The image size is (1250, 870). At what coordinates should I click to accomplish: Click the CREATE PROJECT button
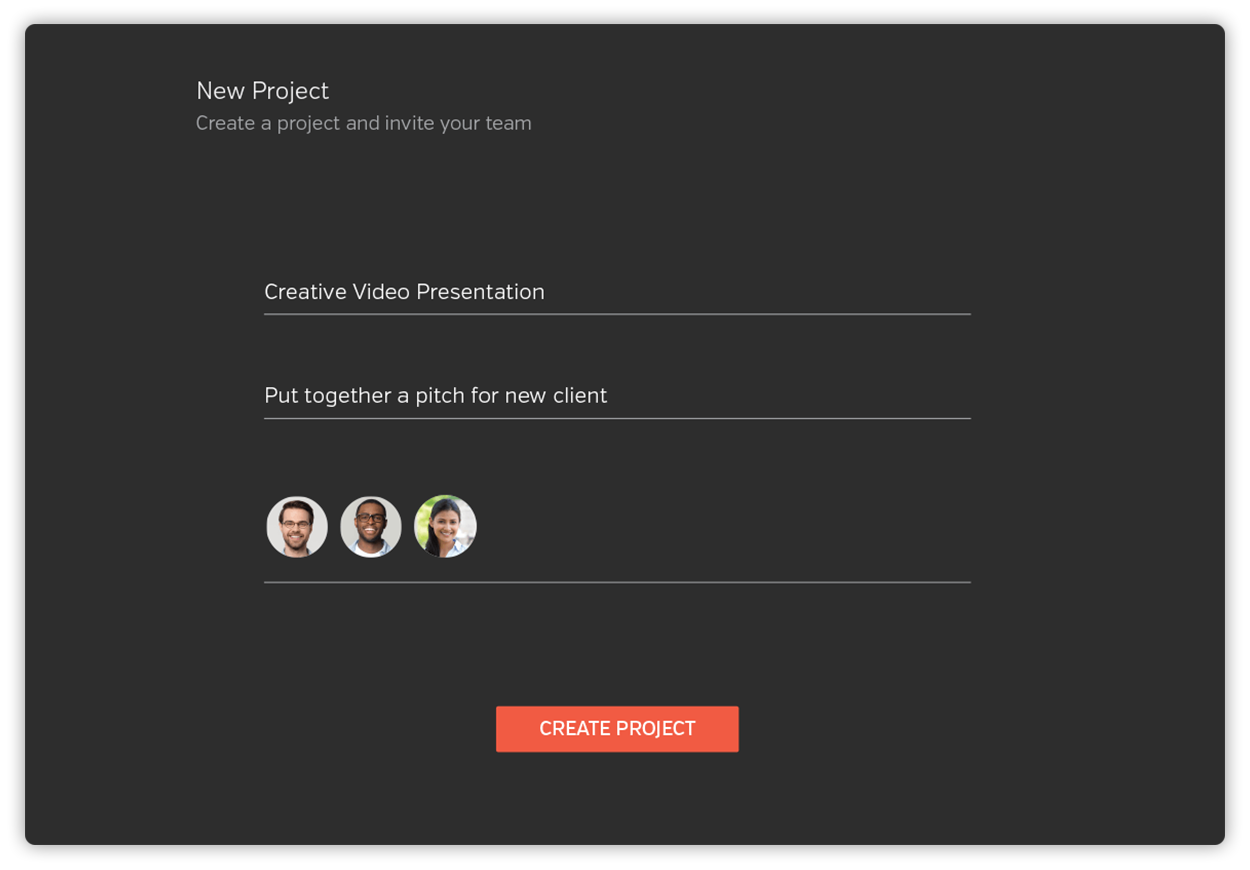[x=617, y=729]
